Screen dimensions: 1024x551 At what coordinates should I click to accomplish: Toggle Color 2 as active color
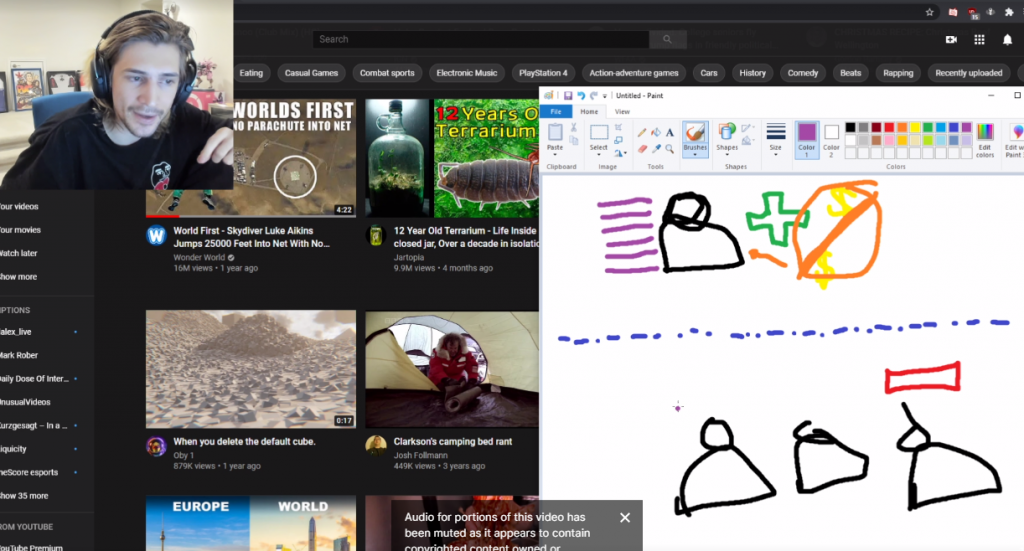(831, 142)
